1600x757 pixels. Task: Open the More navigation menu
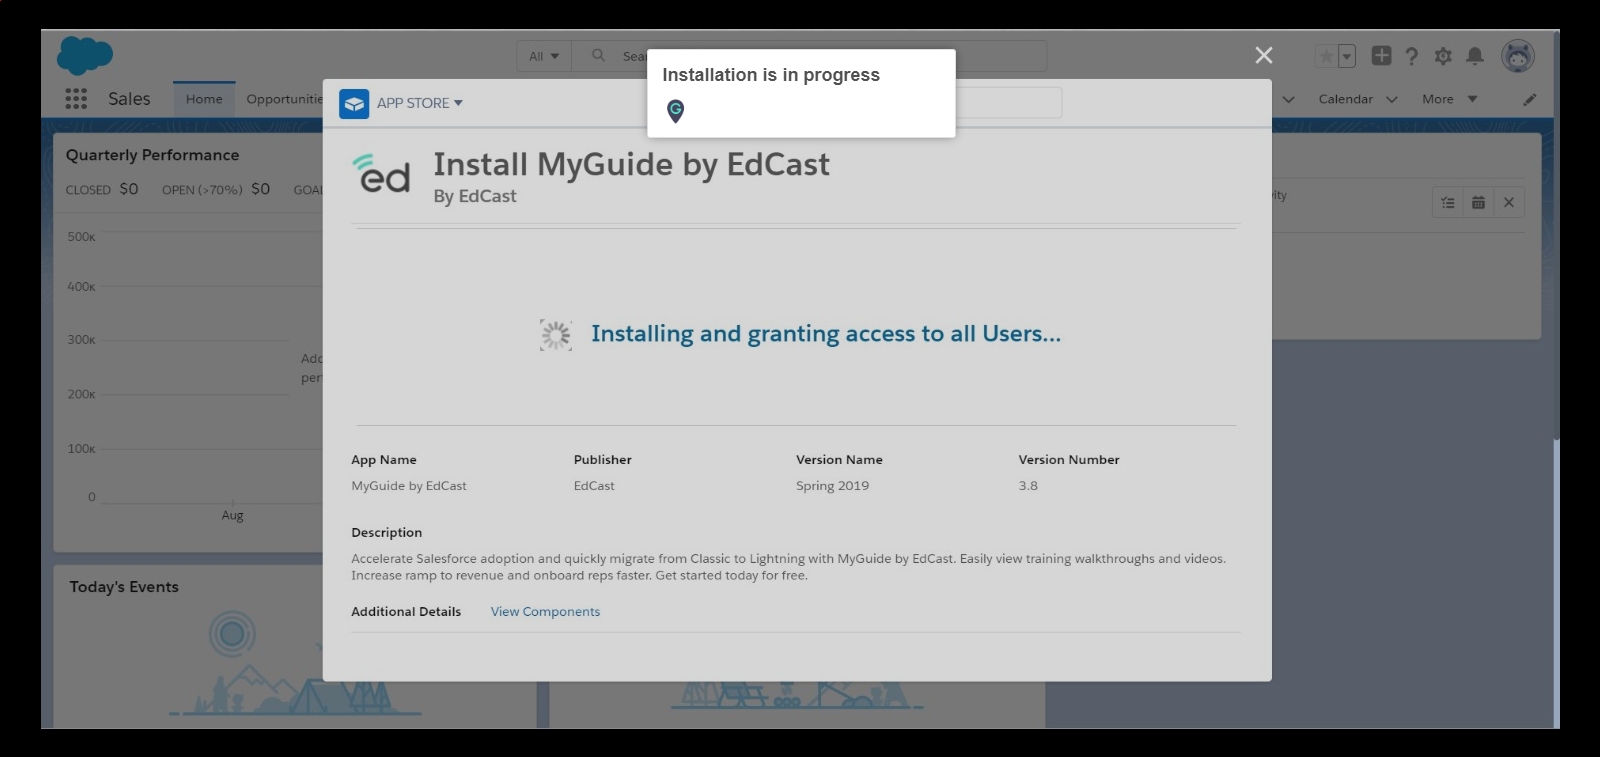tap(1449, 98)
